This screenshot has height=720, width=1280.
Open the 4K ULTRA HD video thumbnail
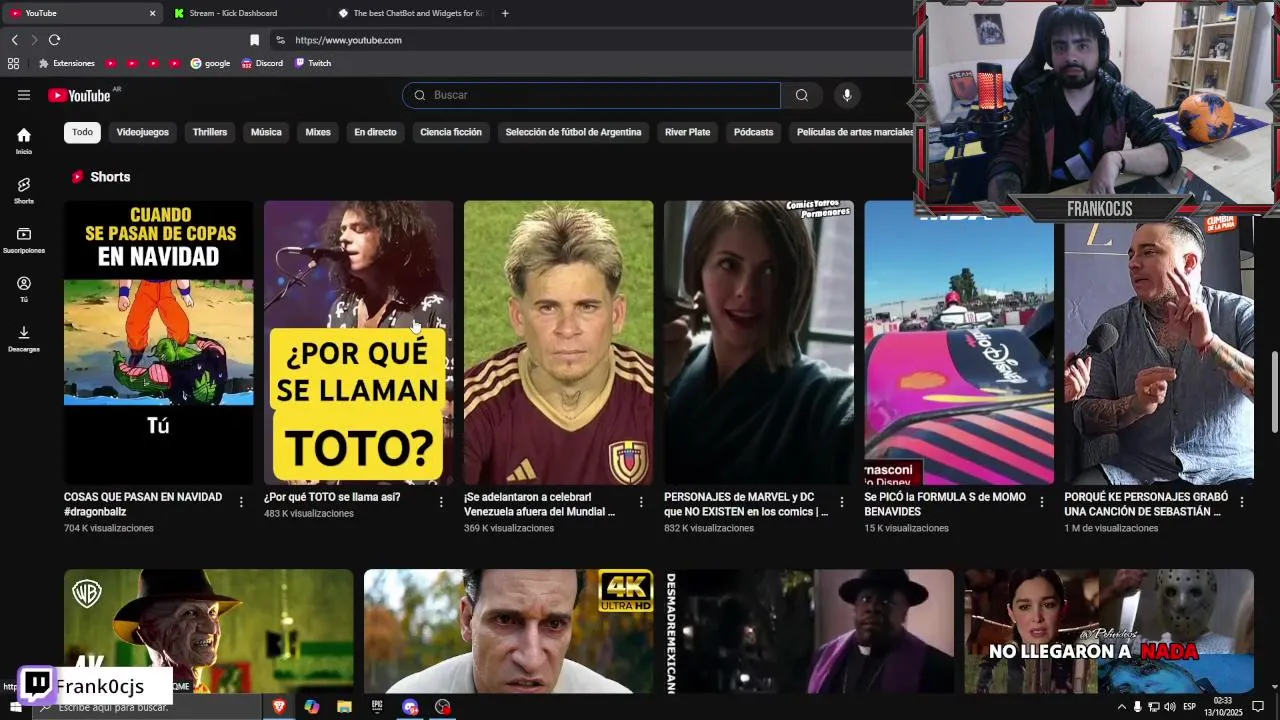(509, 631)
